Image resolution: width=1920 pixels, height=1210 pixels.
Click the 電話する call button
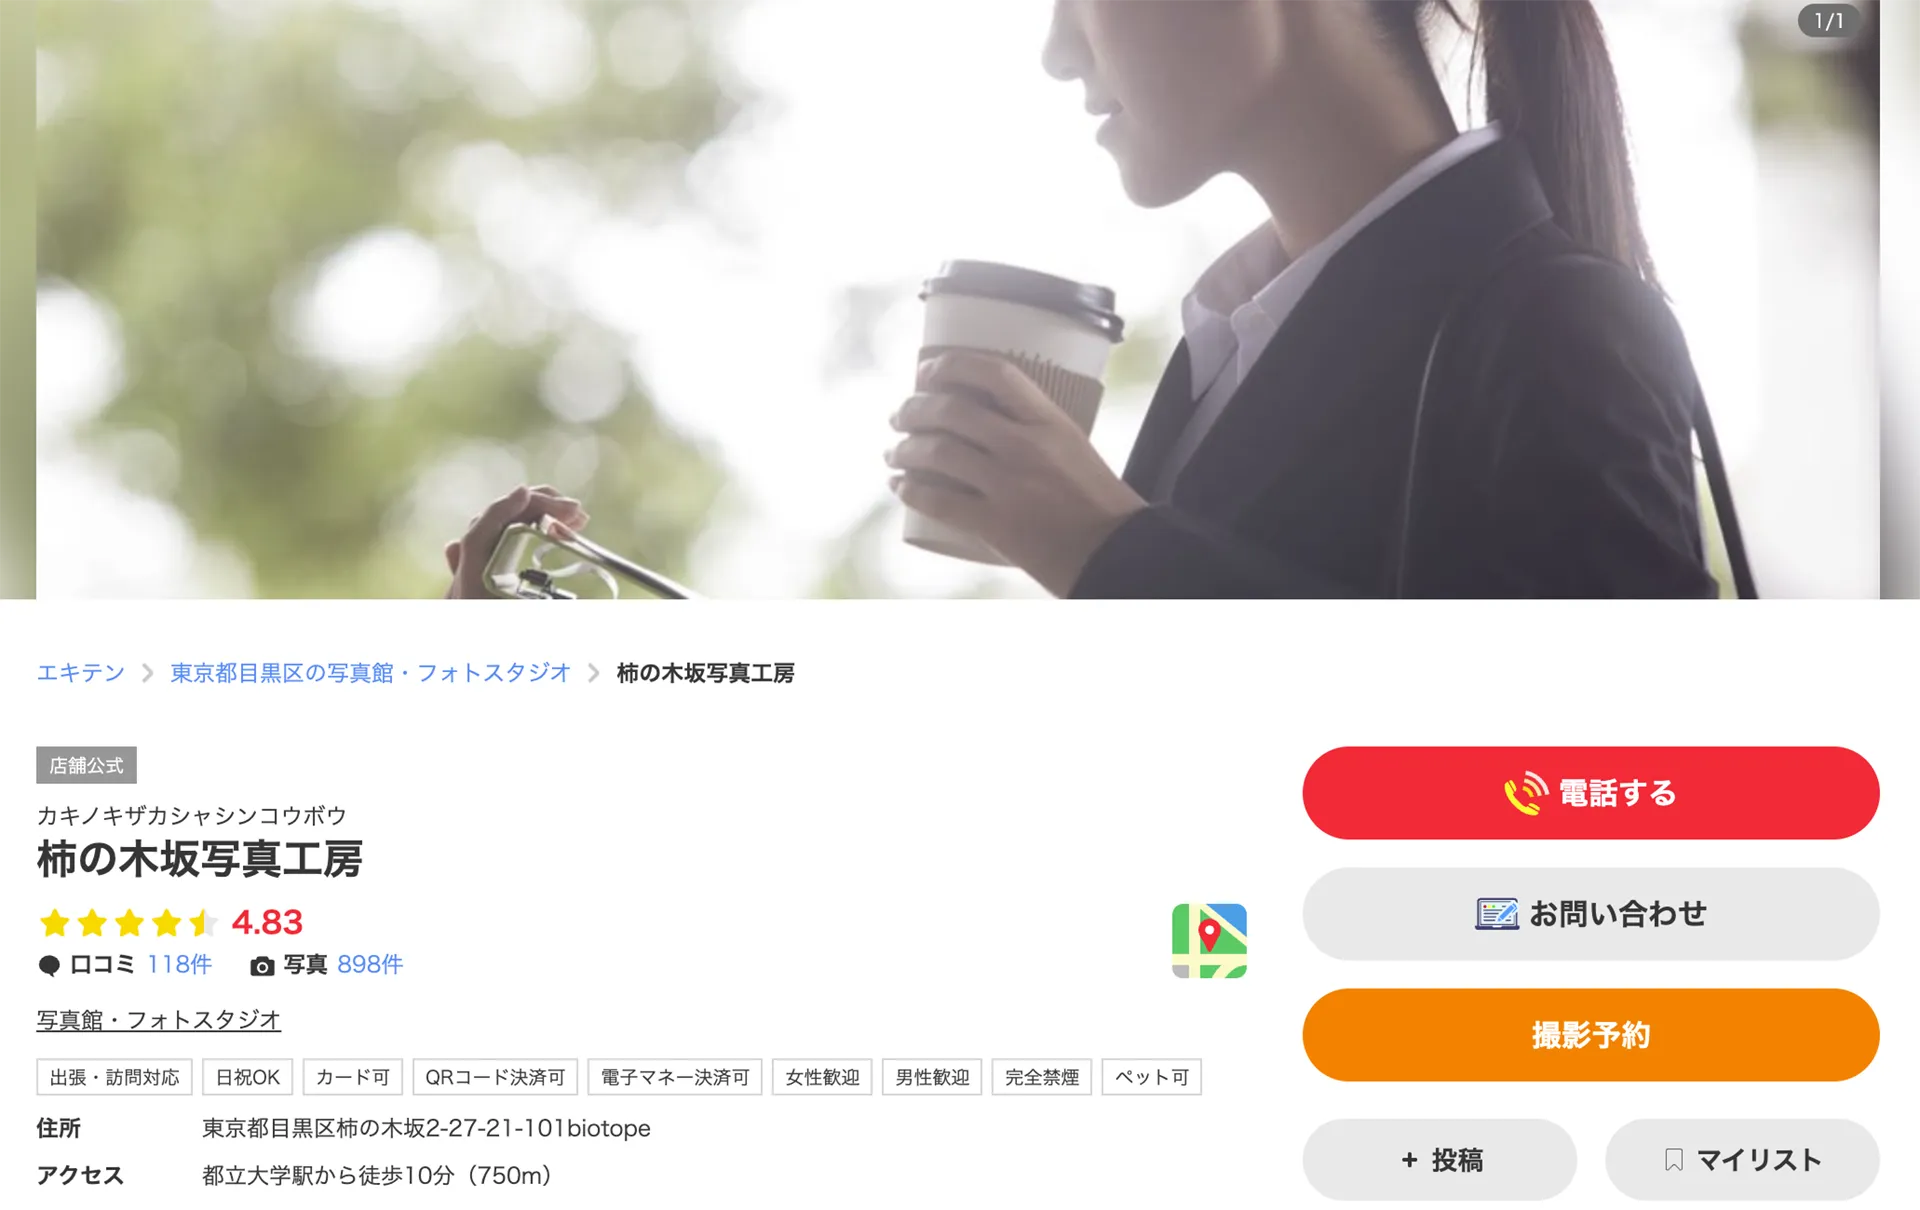1590,793
